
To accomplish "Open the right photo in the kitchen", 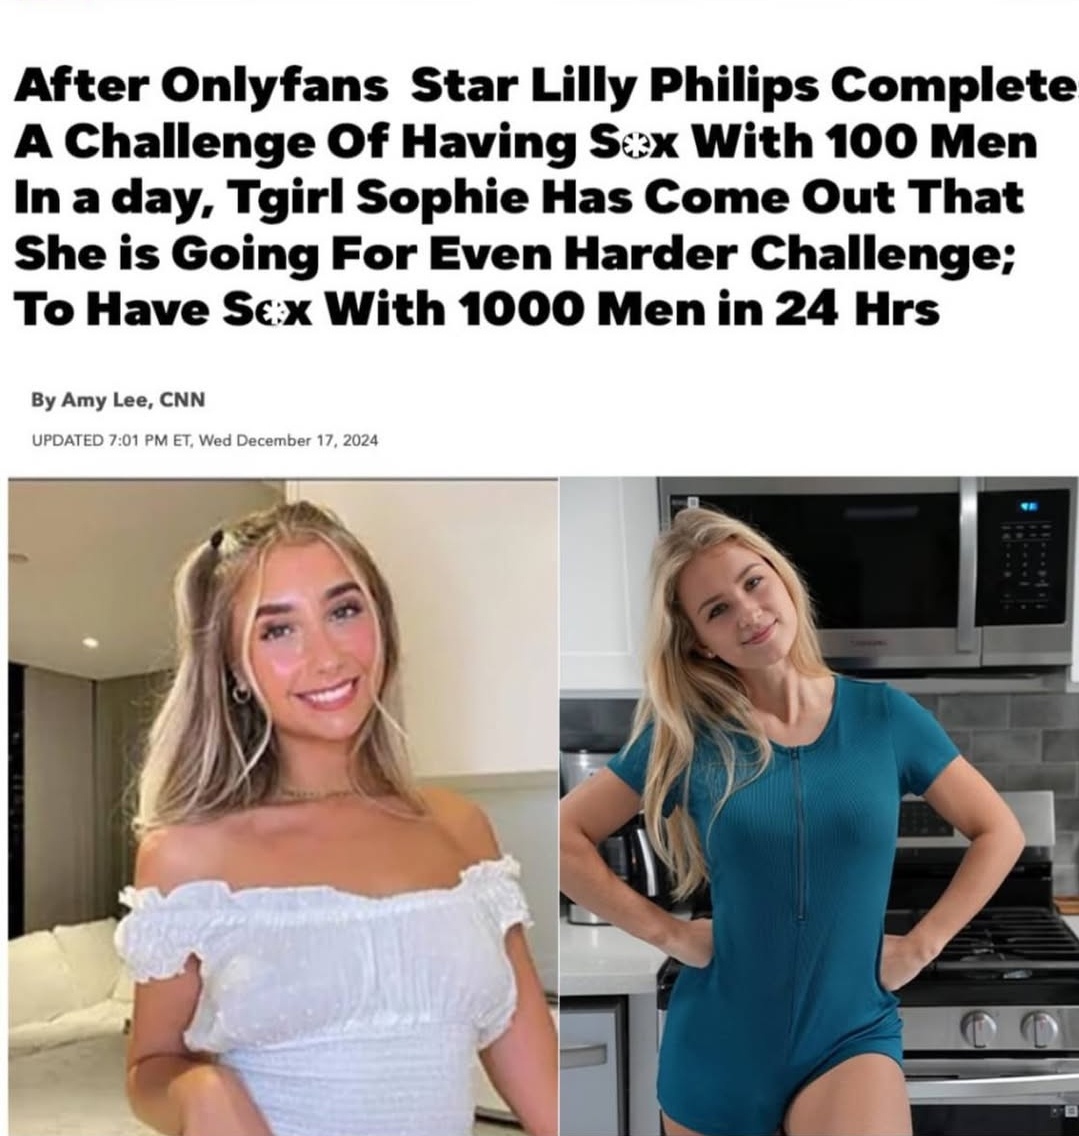I will coord(820,806).
